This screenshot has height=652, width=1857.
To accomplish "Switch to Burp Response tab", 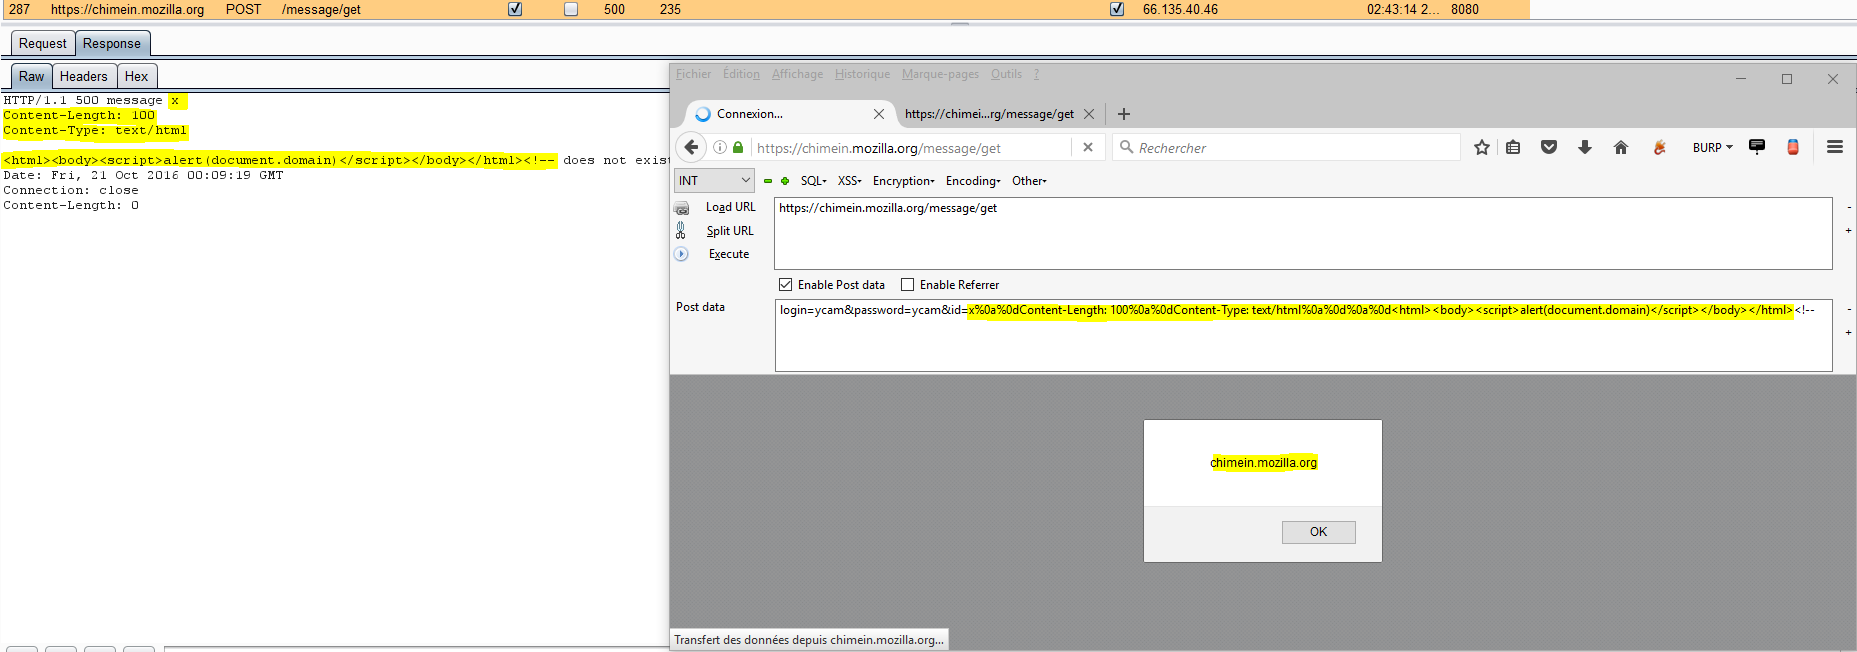I will pos(112,43).
